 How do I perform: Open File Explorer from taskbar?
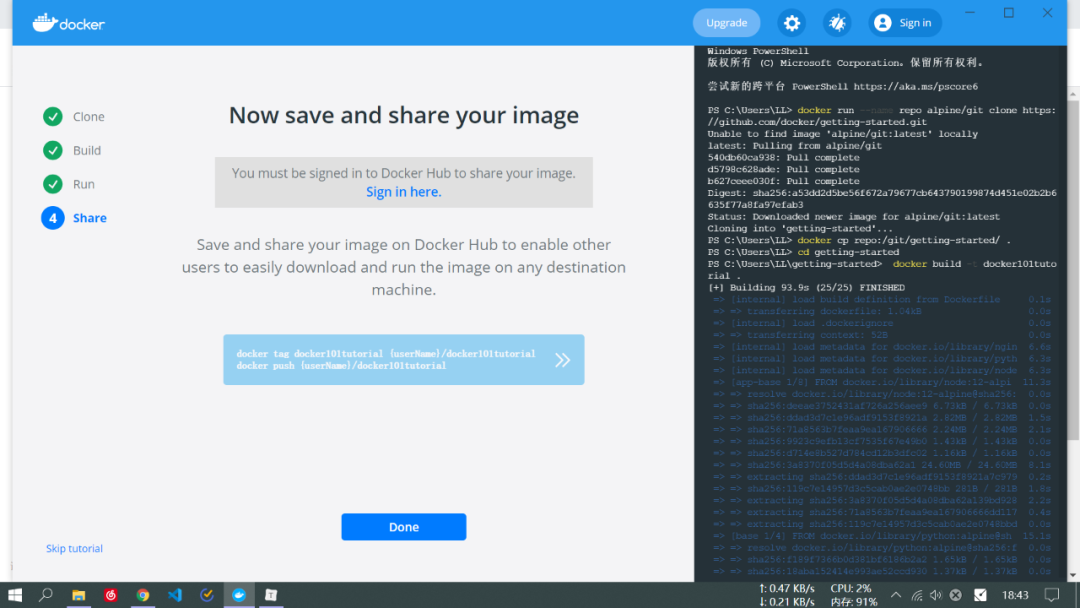point(79,595)
